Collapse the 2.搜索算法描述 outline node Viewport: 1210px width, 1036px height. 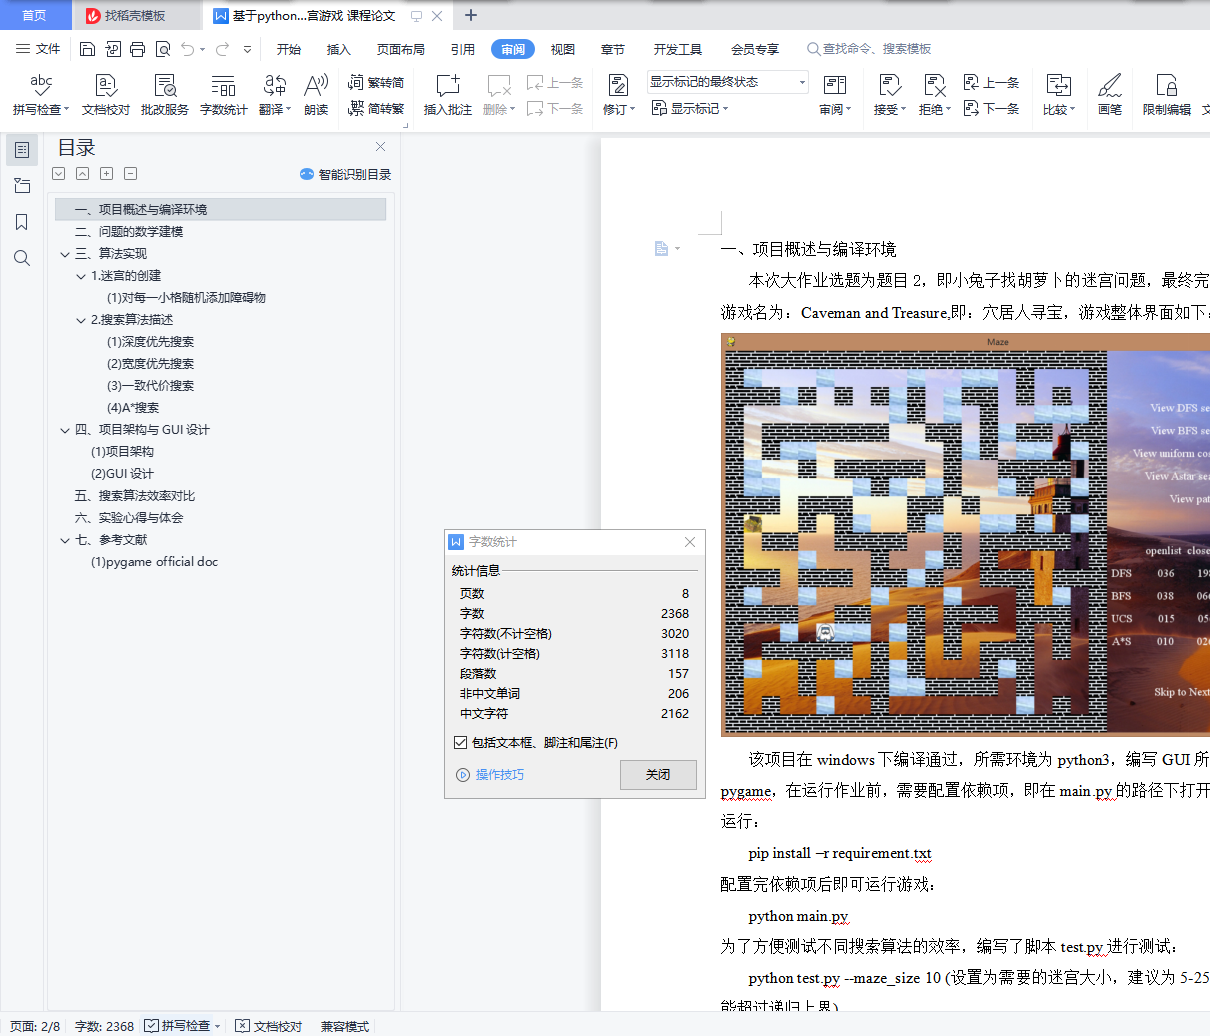(81, 320)
